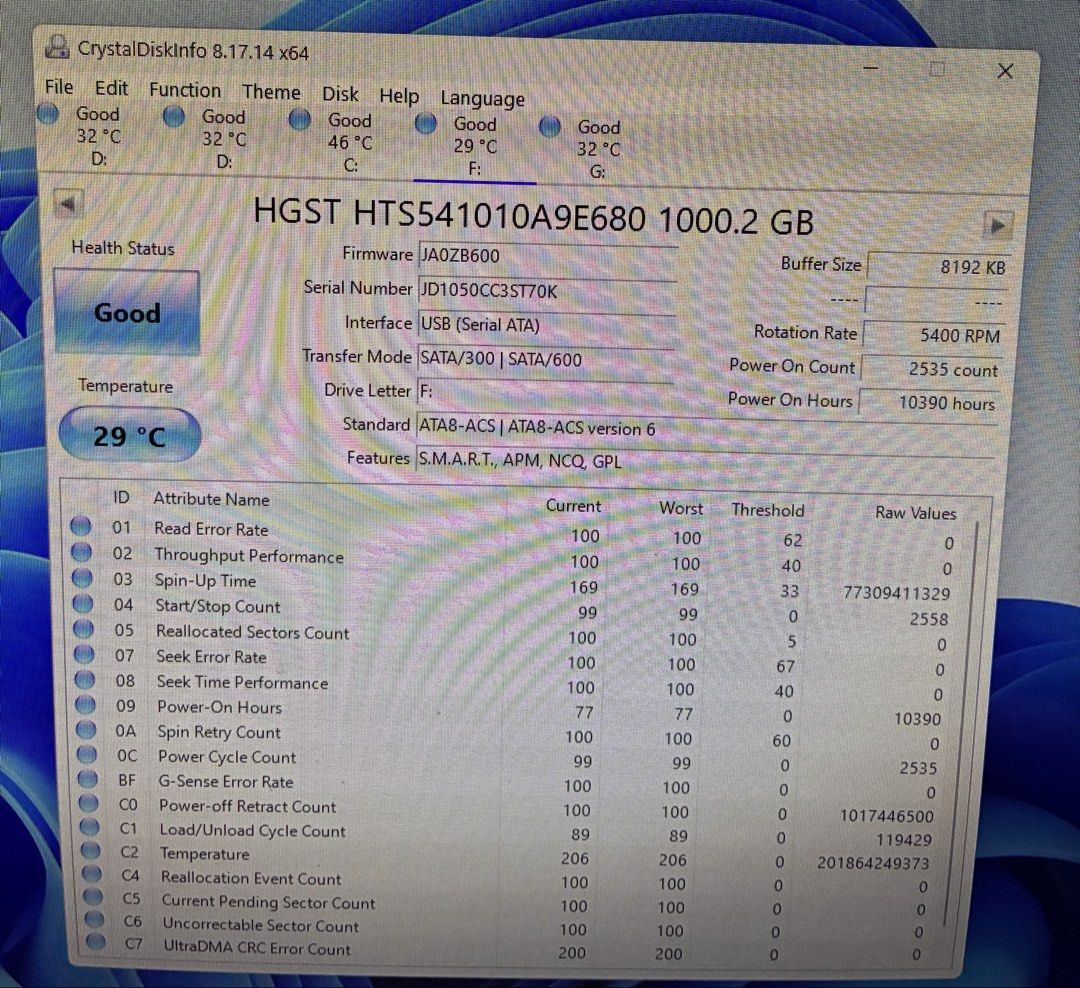Screen dimensions: 1080x988
Task: Click status dot for Load/Unload Cycle Count
Action: (x=90, y=826)
